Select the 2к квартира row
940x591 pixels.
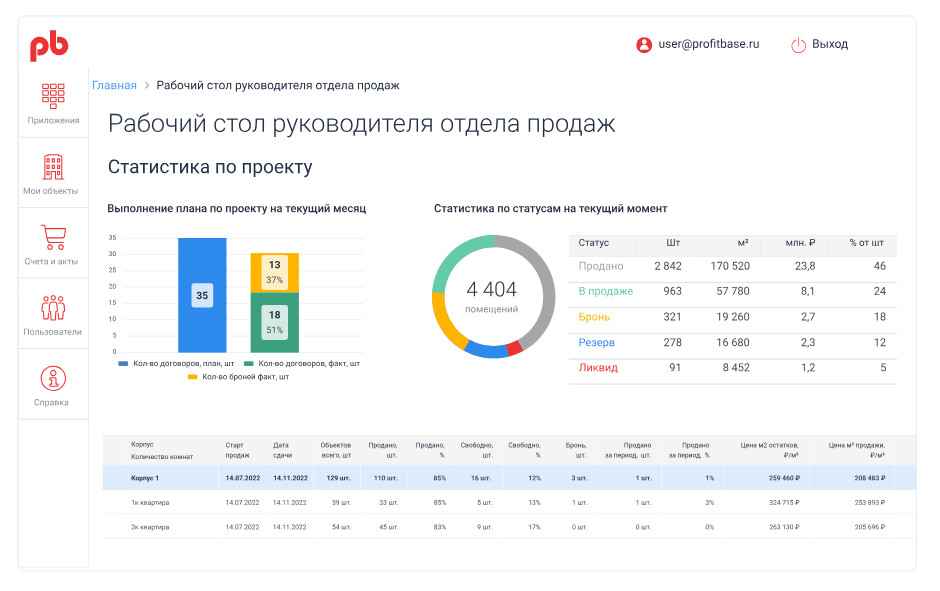(509, 527)
